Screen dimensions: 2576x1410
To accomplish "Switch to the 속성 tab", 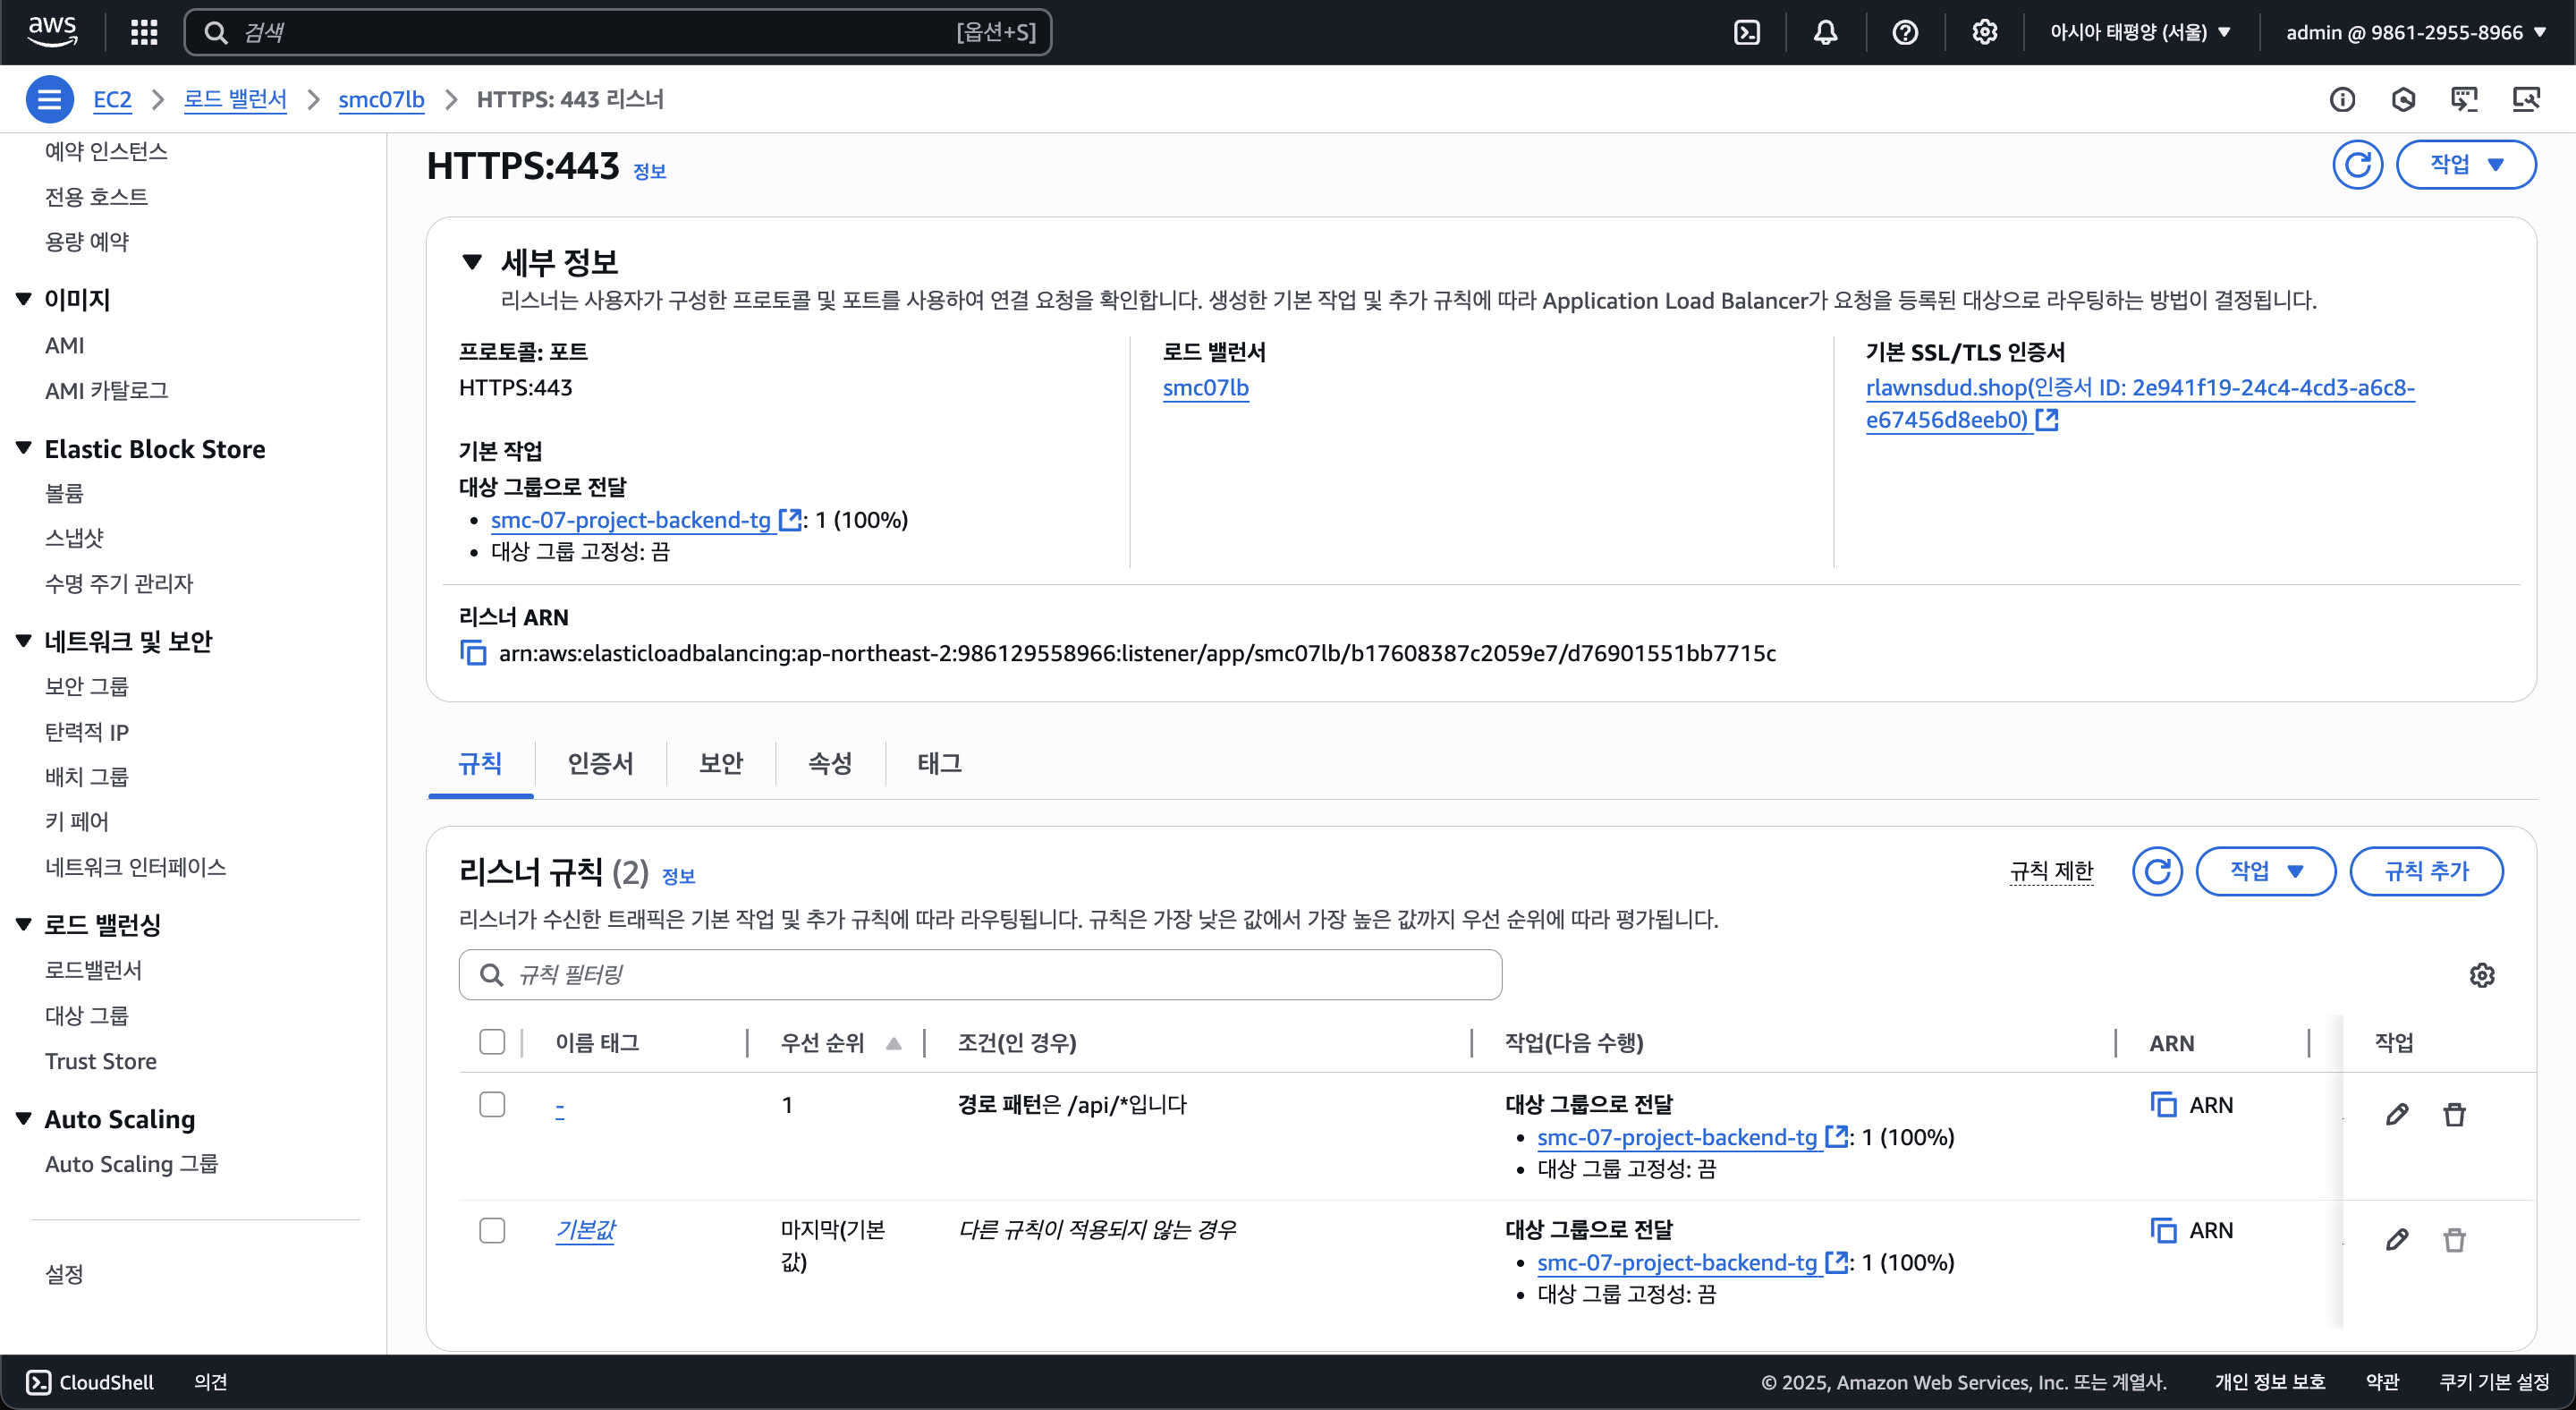I will 829,763.
